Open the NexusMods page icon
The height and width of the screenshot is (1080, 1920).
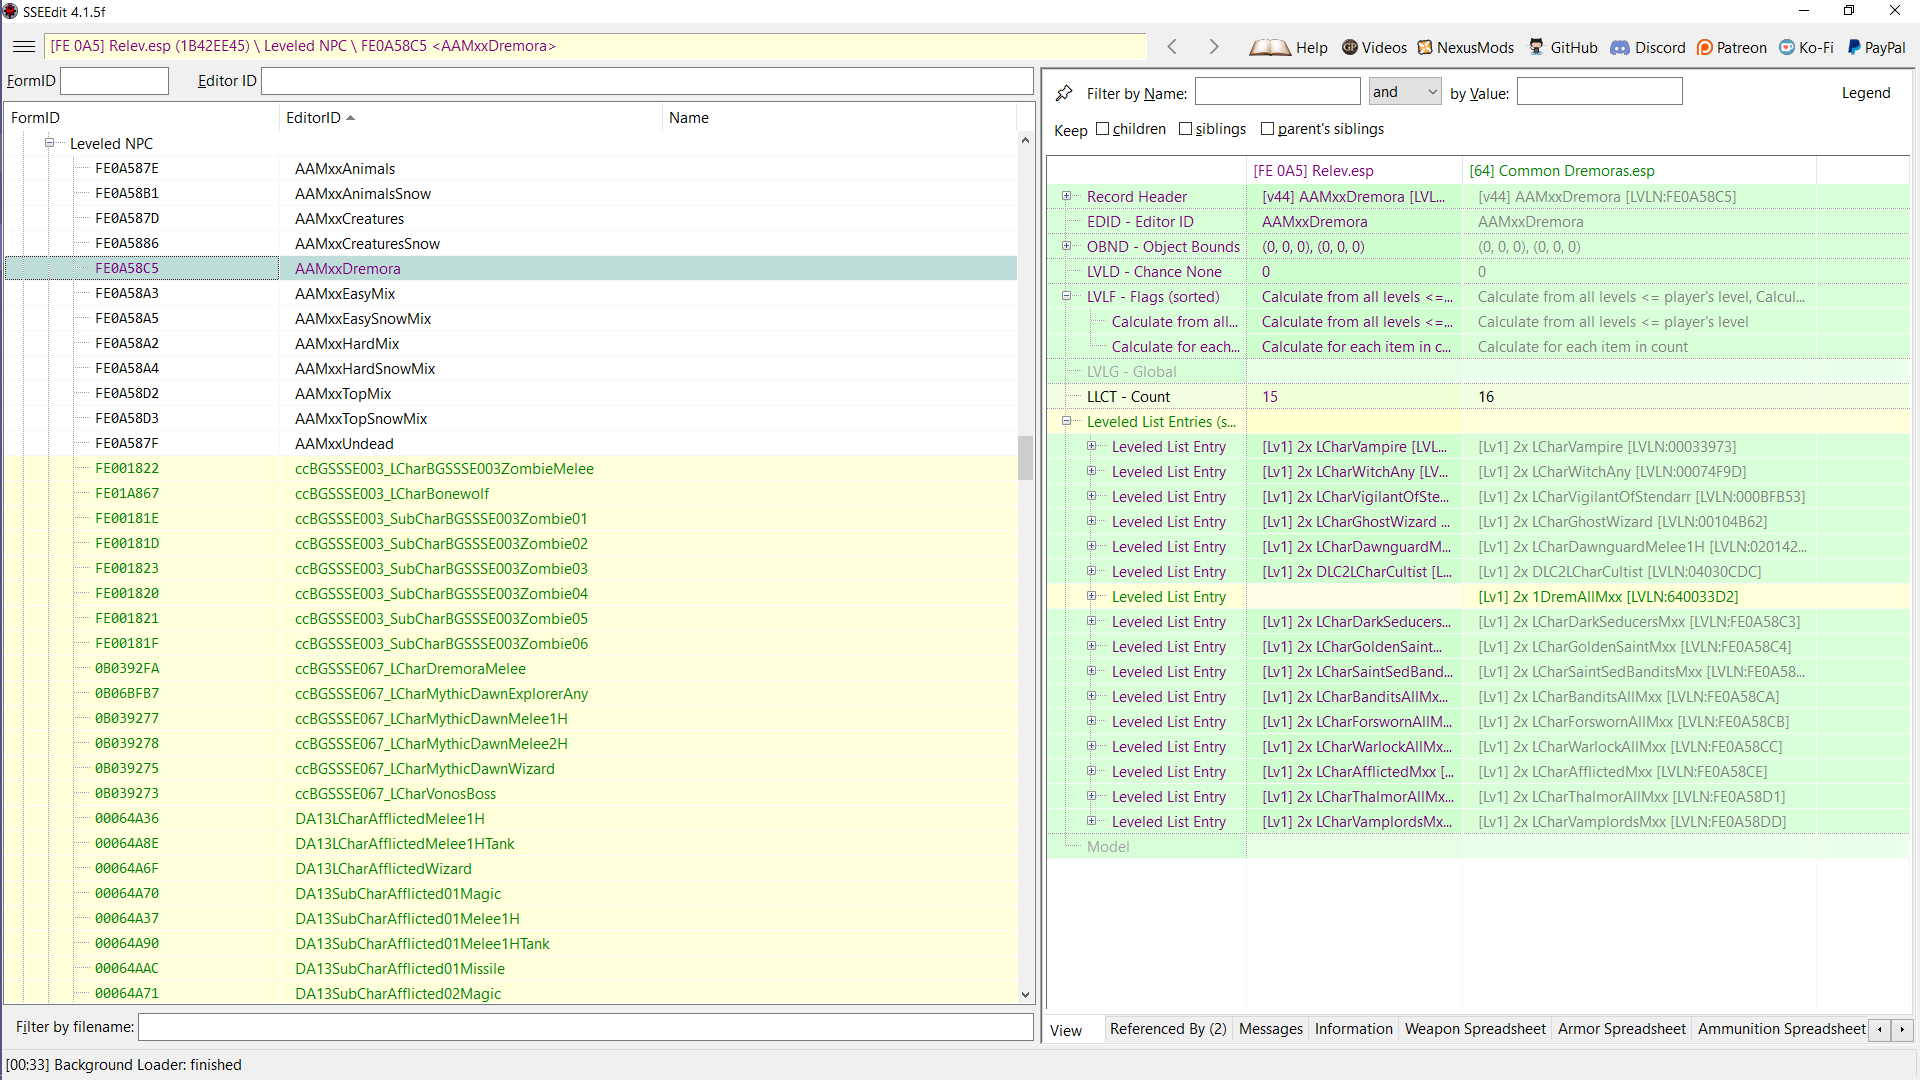coord(1425,47)
